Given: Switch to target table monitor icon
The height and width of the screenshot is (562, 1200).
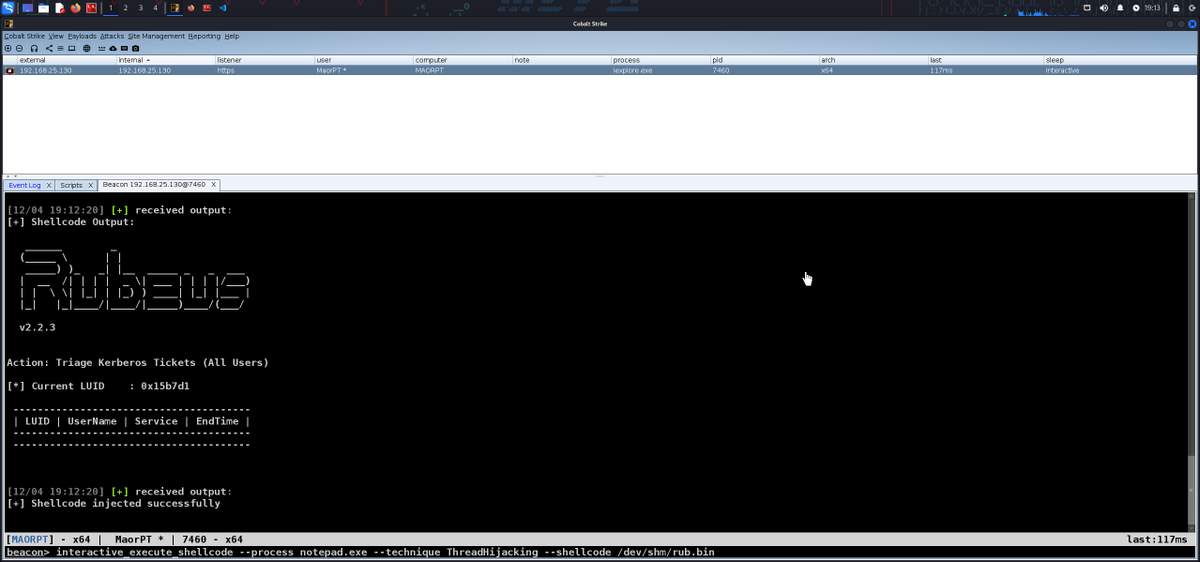Looking at the screenshot, I should point(72,48).
